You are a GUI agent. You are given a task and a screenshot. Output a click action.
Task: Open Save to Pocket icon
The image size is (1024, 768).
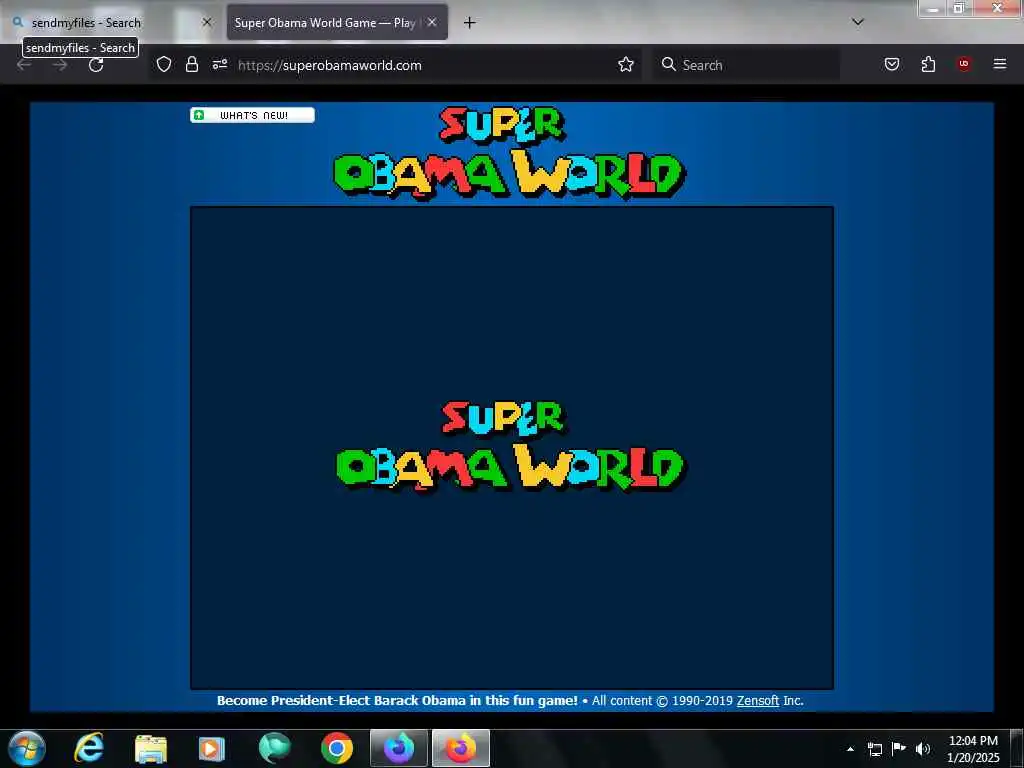[891, 64]
